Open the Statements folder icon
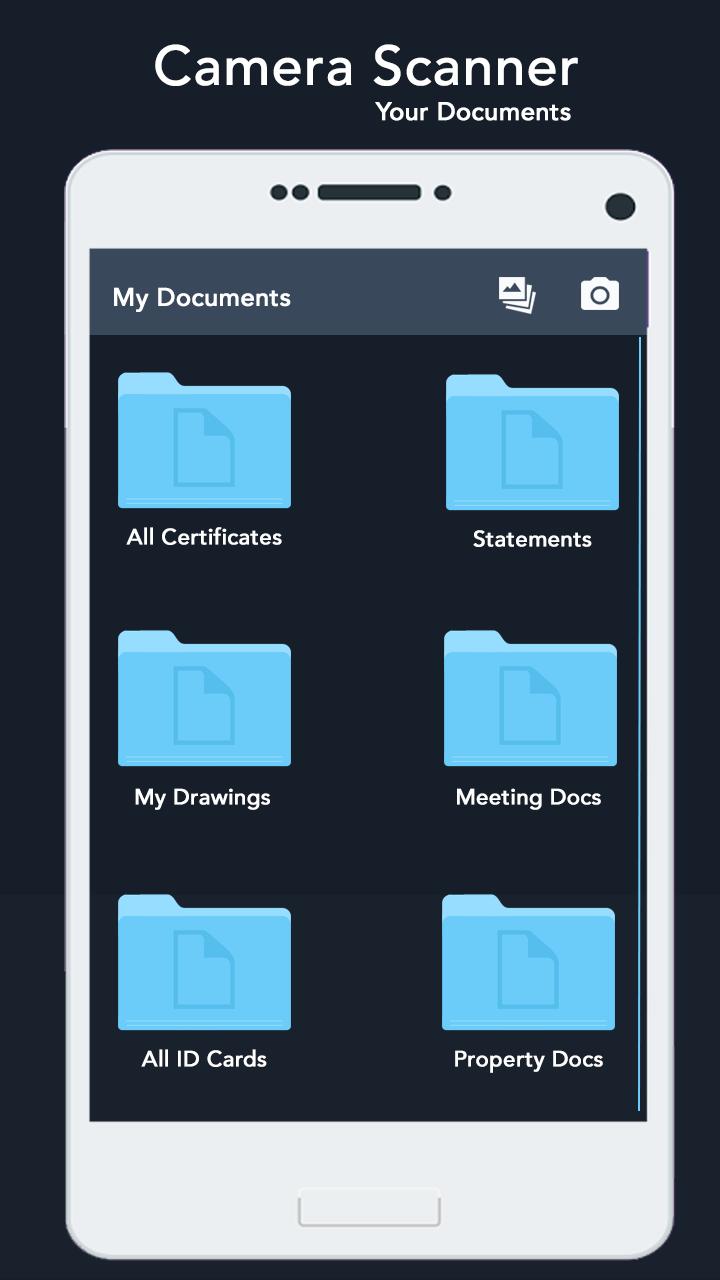The height and width of the screenshot is (1280, 720). point(532,442)
